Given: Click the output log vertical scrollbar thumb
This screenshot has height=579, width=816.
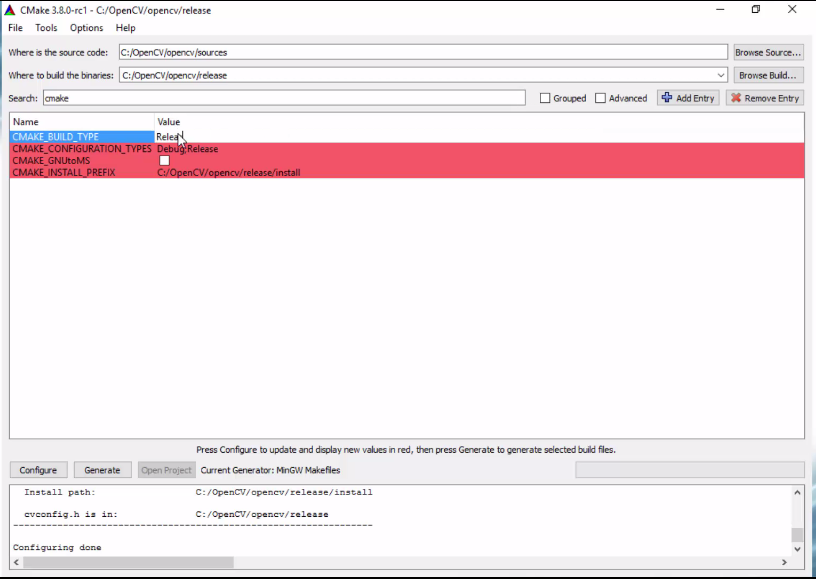Looking at the screenshot, I should coord(797,535).
